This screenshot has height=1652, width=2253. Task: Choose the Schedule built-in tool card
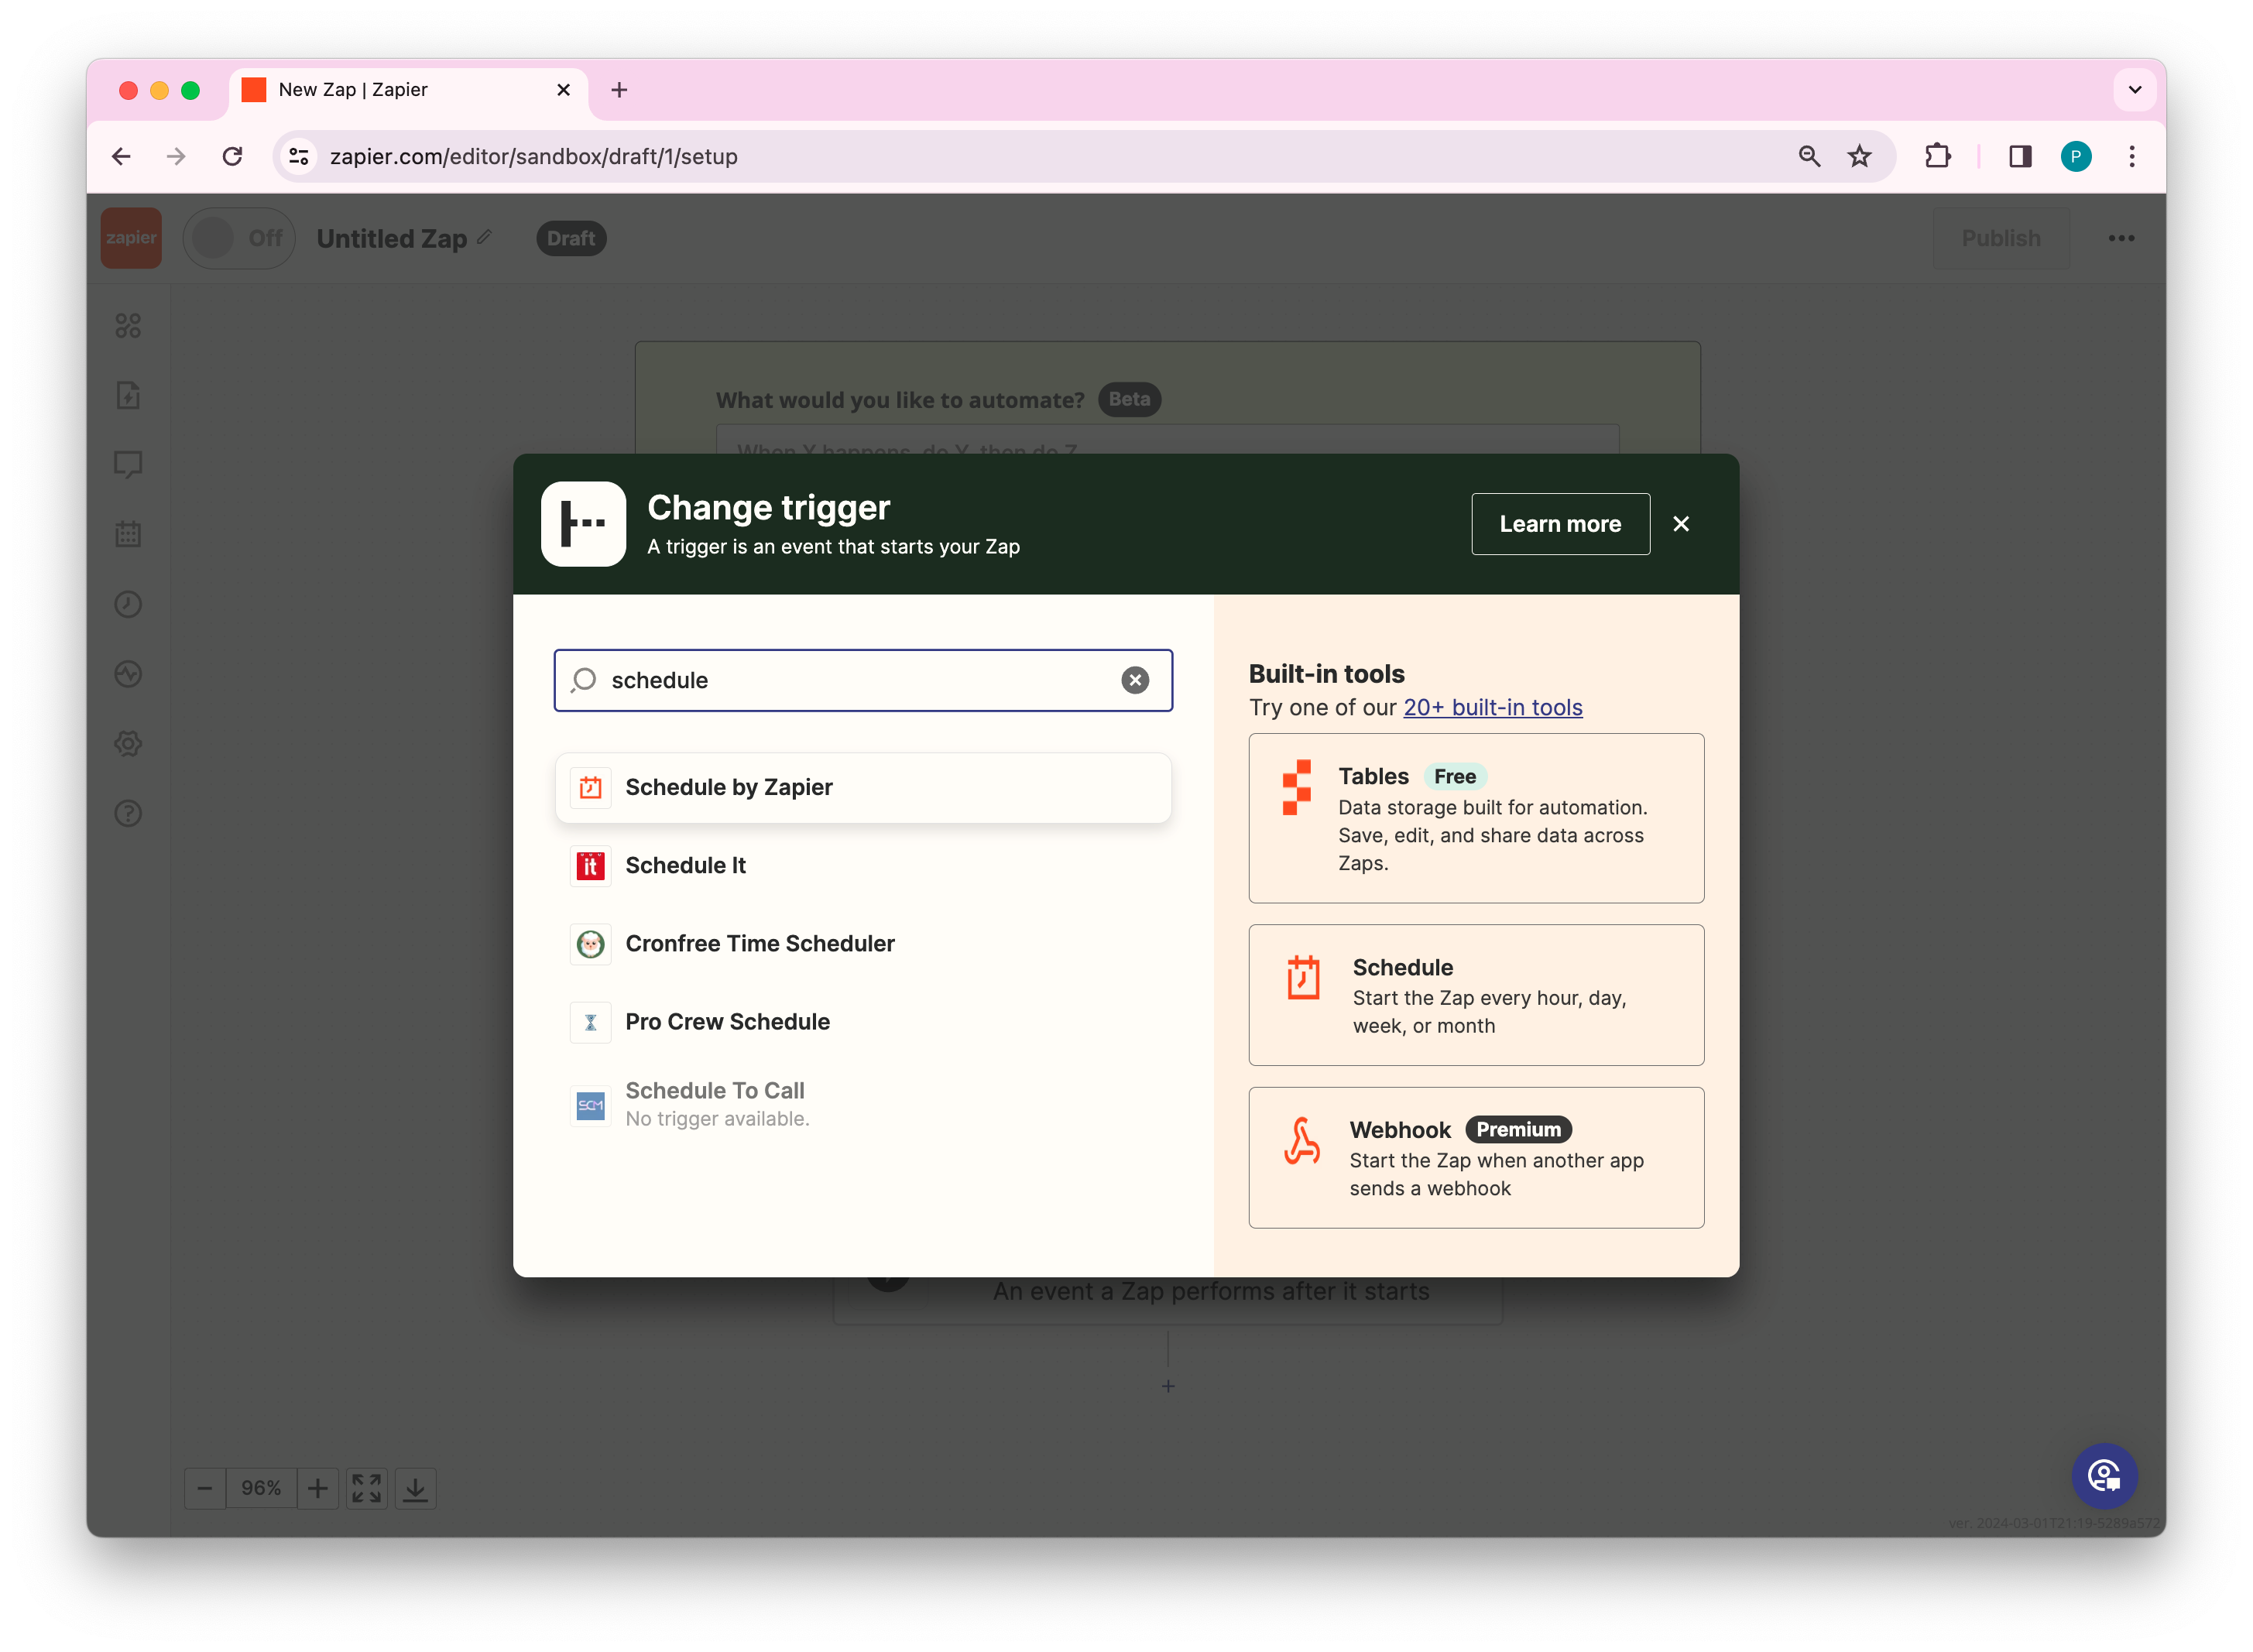point(1475,995)
